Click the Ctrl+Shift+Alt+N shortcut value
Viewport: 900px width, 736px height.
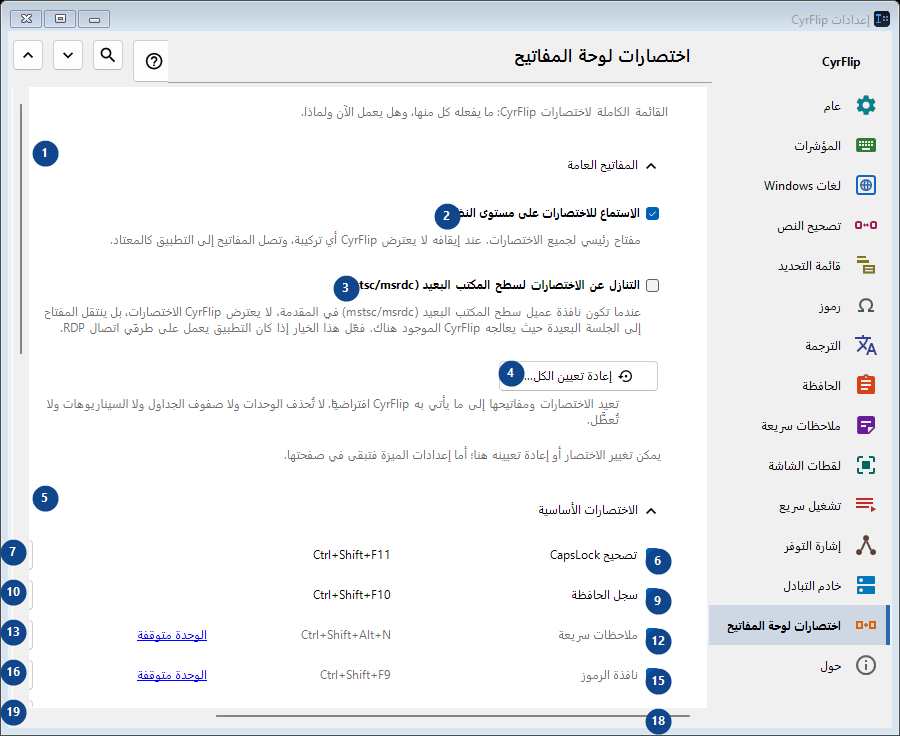(x=346, y=635)
